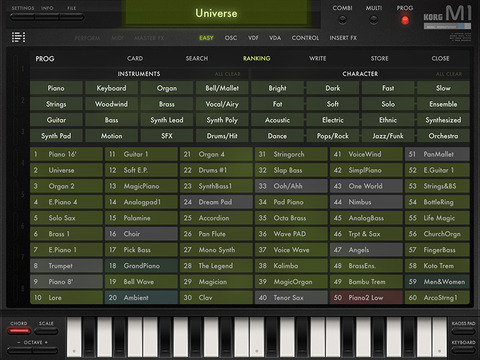
Task: Filter by Synthesized character
Action: (443, 120)
